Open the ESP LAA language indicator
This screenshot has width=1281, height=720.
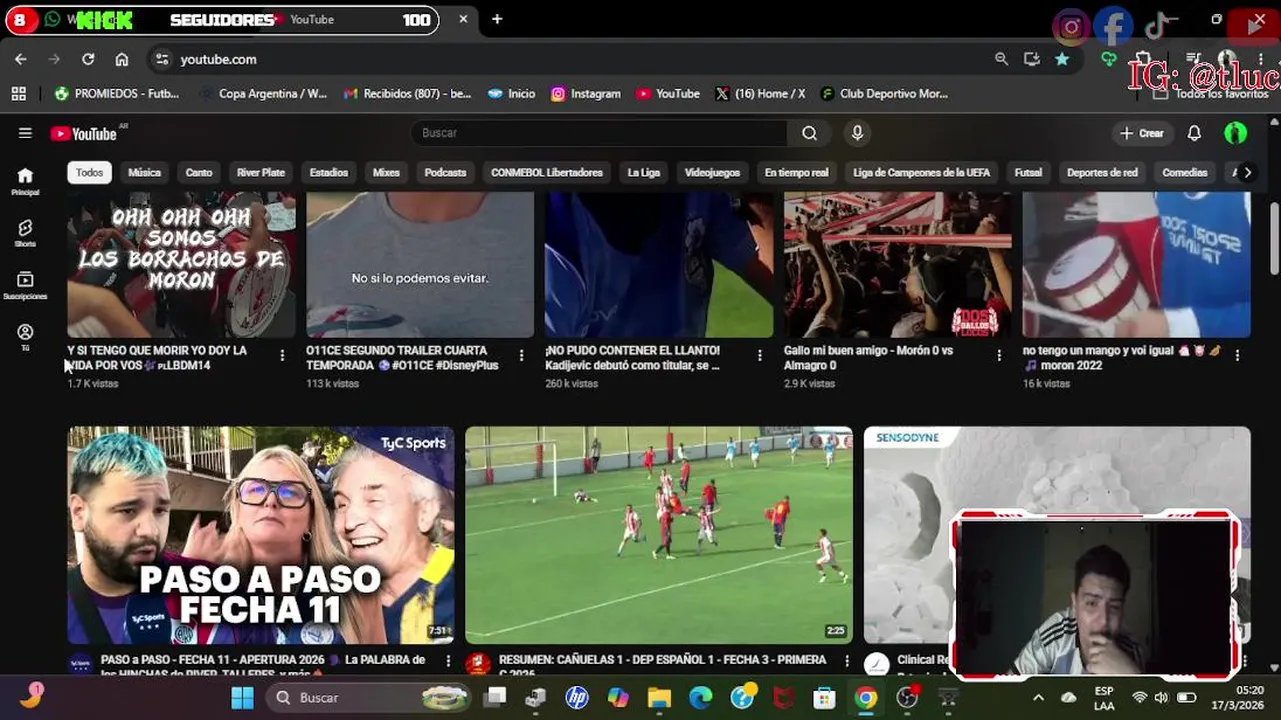tap(1104, 697)
